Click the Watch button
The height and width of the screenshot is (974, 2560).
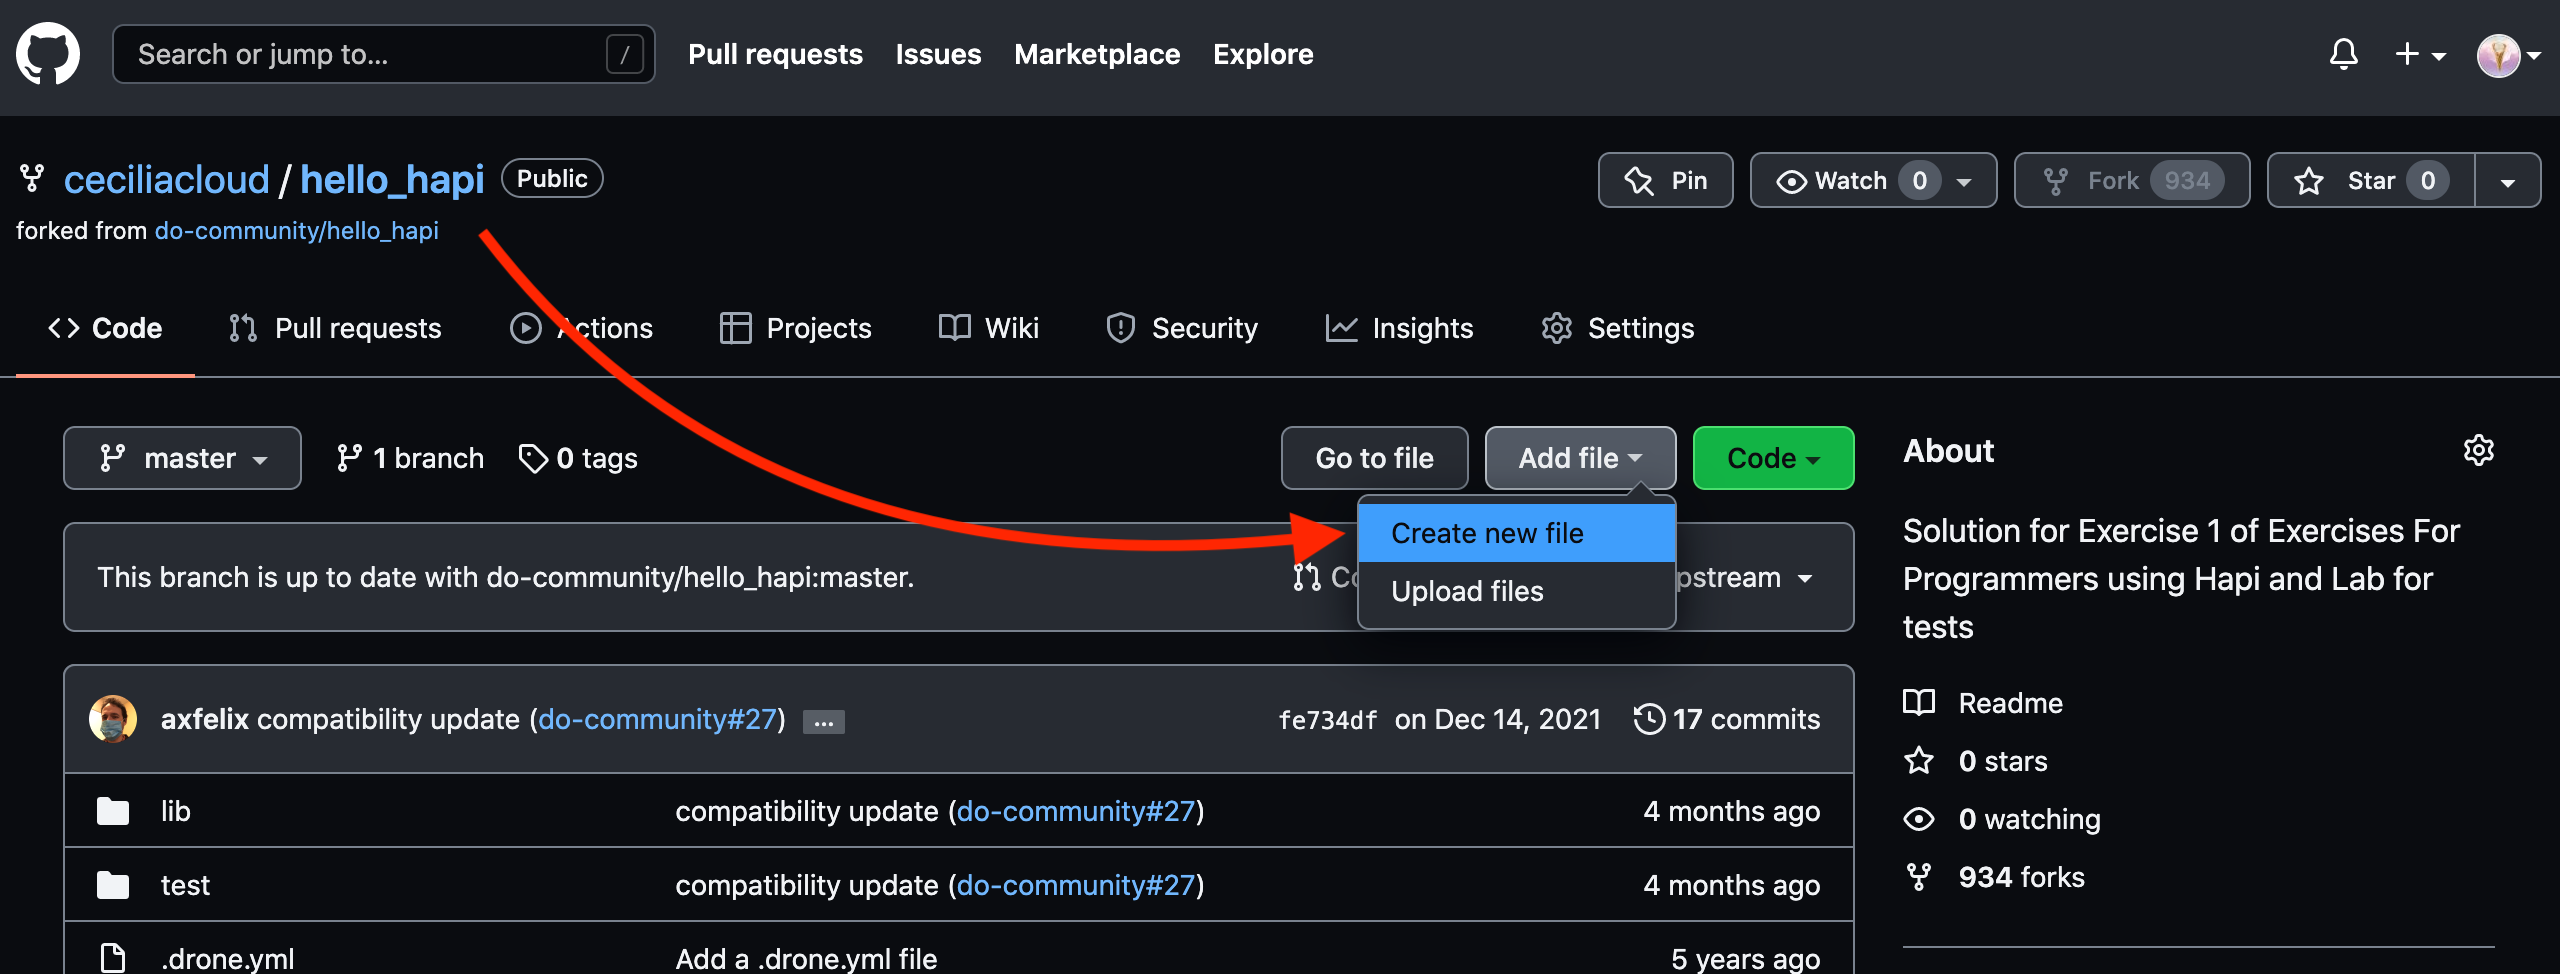[x=1872, y=180]
